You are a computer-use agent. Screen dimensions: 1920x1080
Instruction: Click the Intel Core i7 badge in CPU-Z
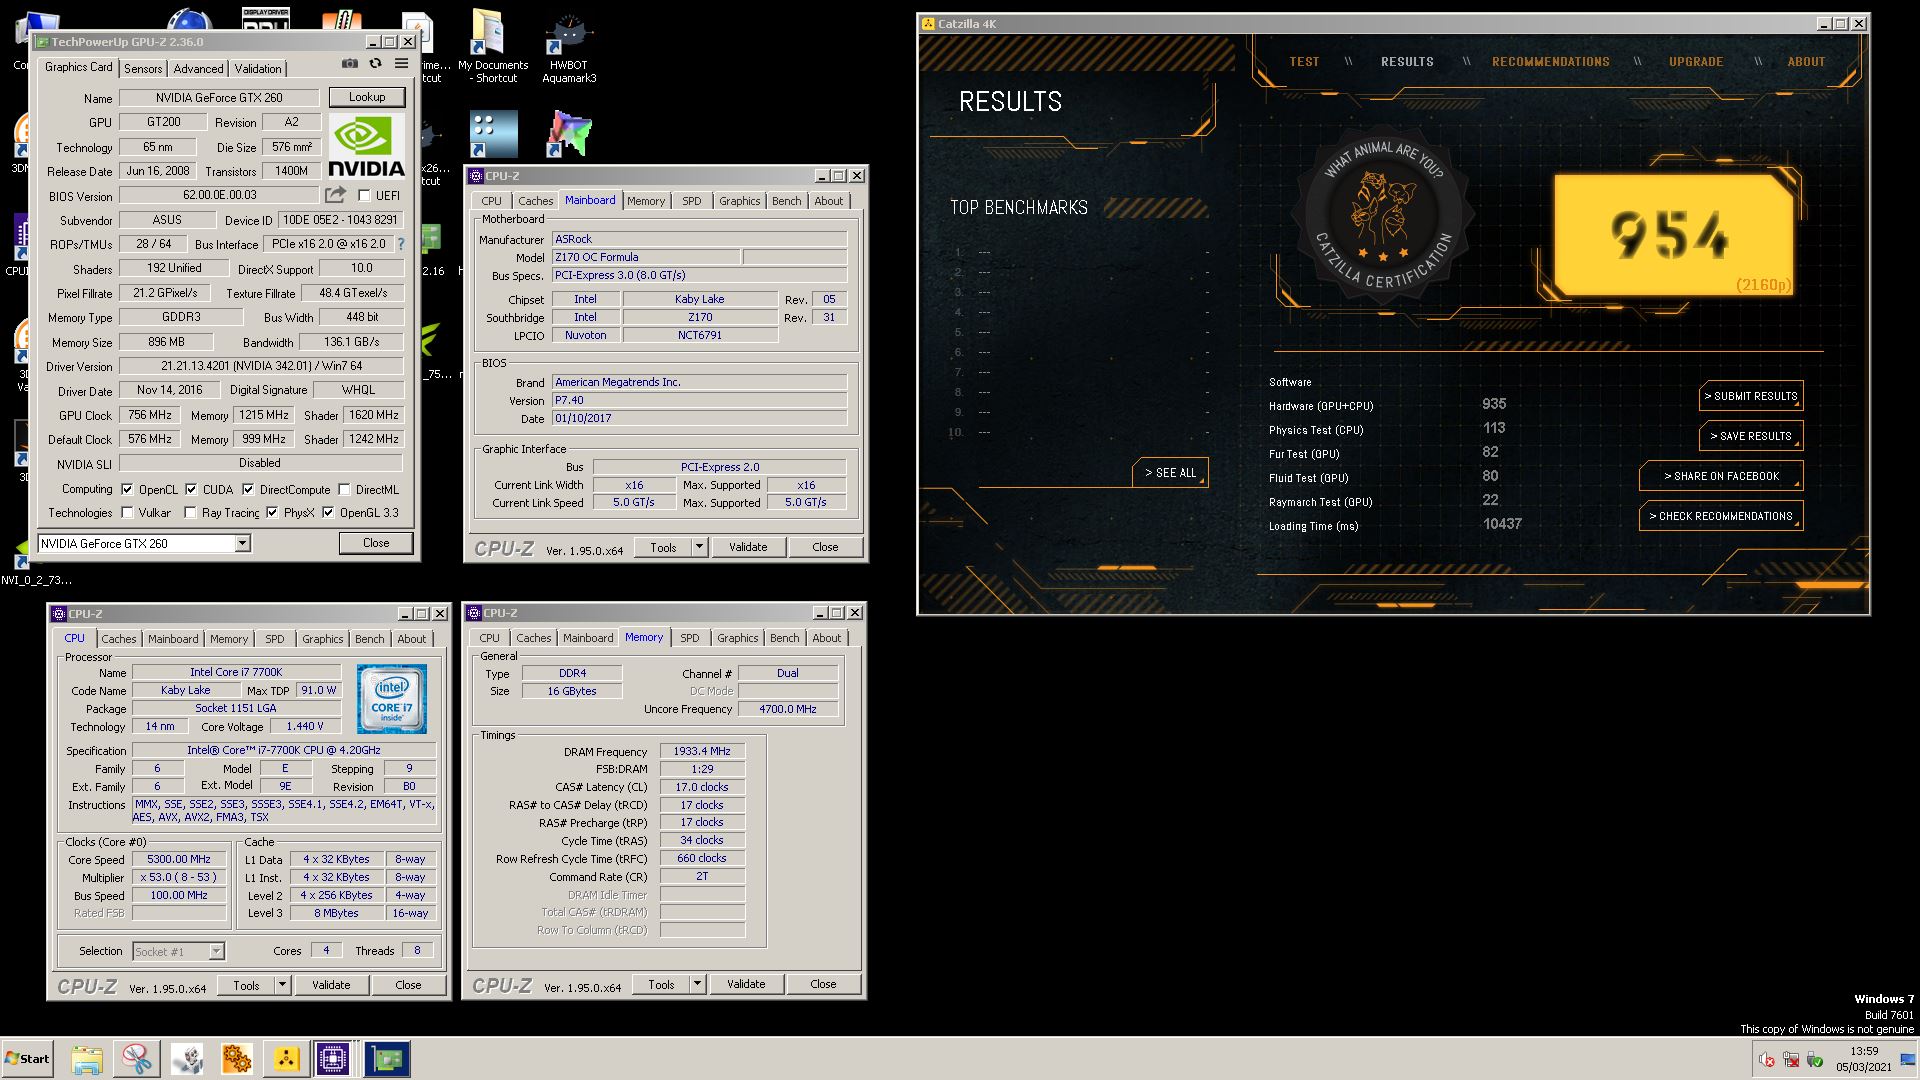tap(391, 698)
